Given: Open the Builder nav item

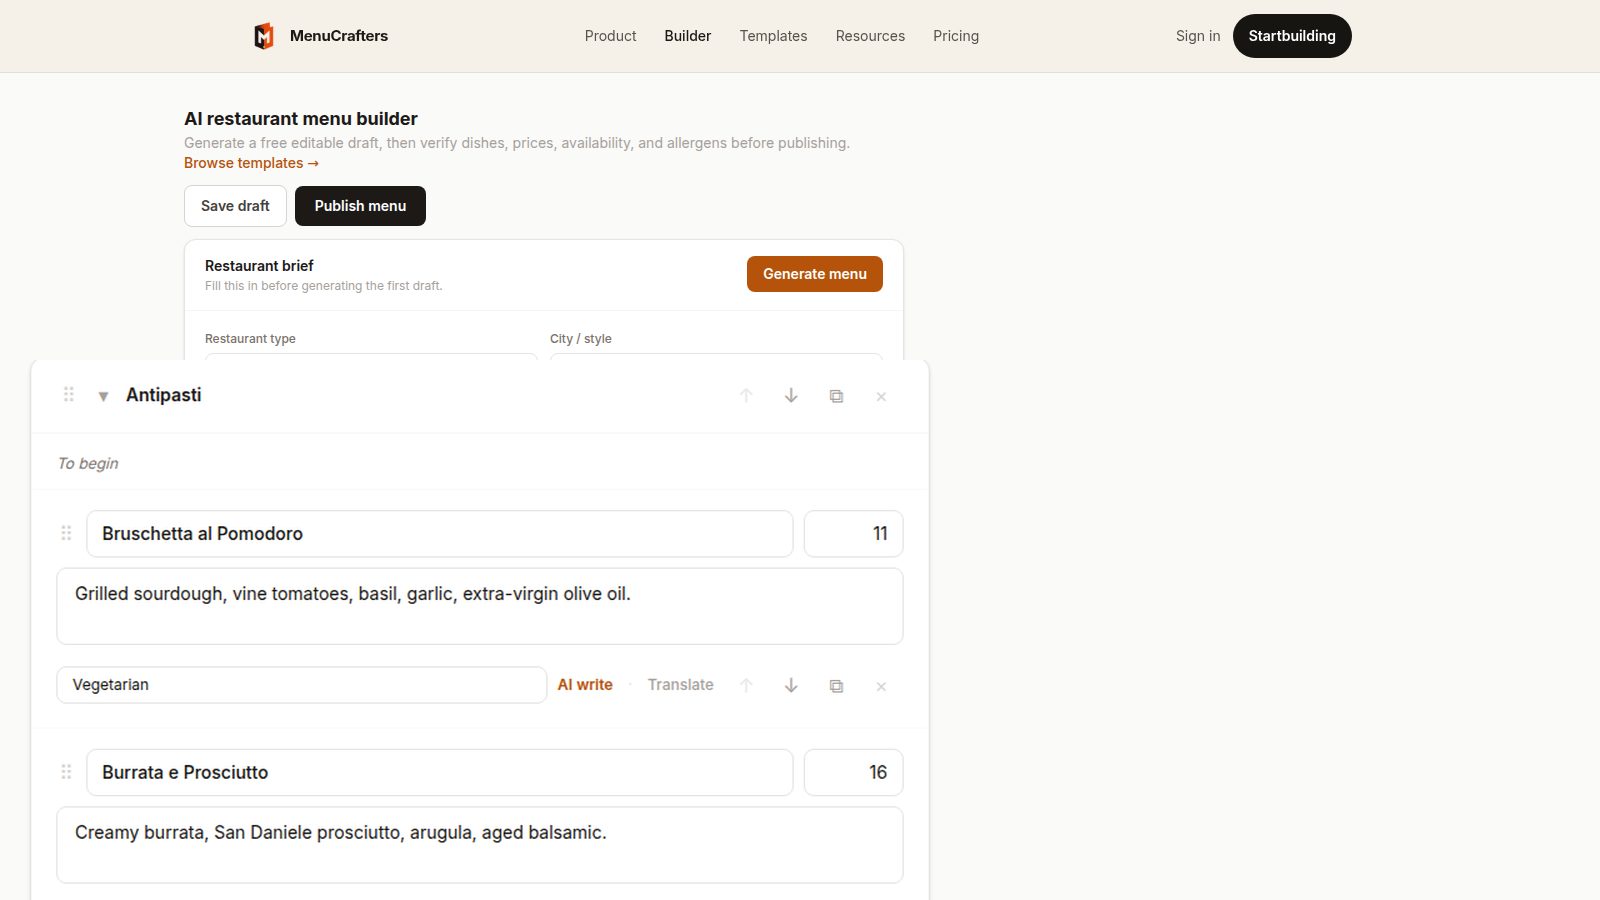Looking at the screenshot, I should (688, 36).
